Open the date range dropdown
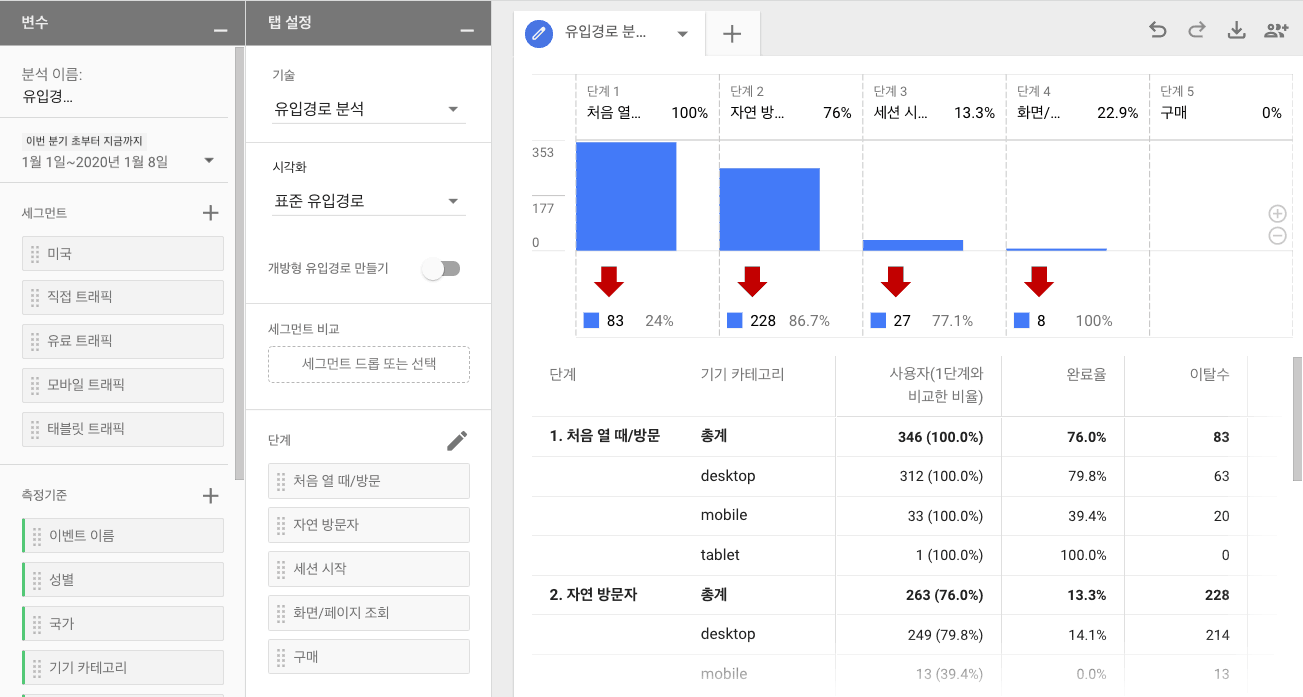The height and width of the screenshot is (697, 1303). click(209, 160)
